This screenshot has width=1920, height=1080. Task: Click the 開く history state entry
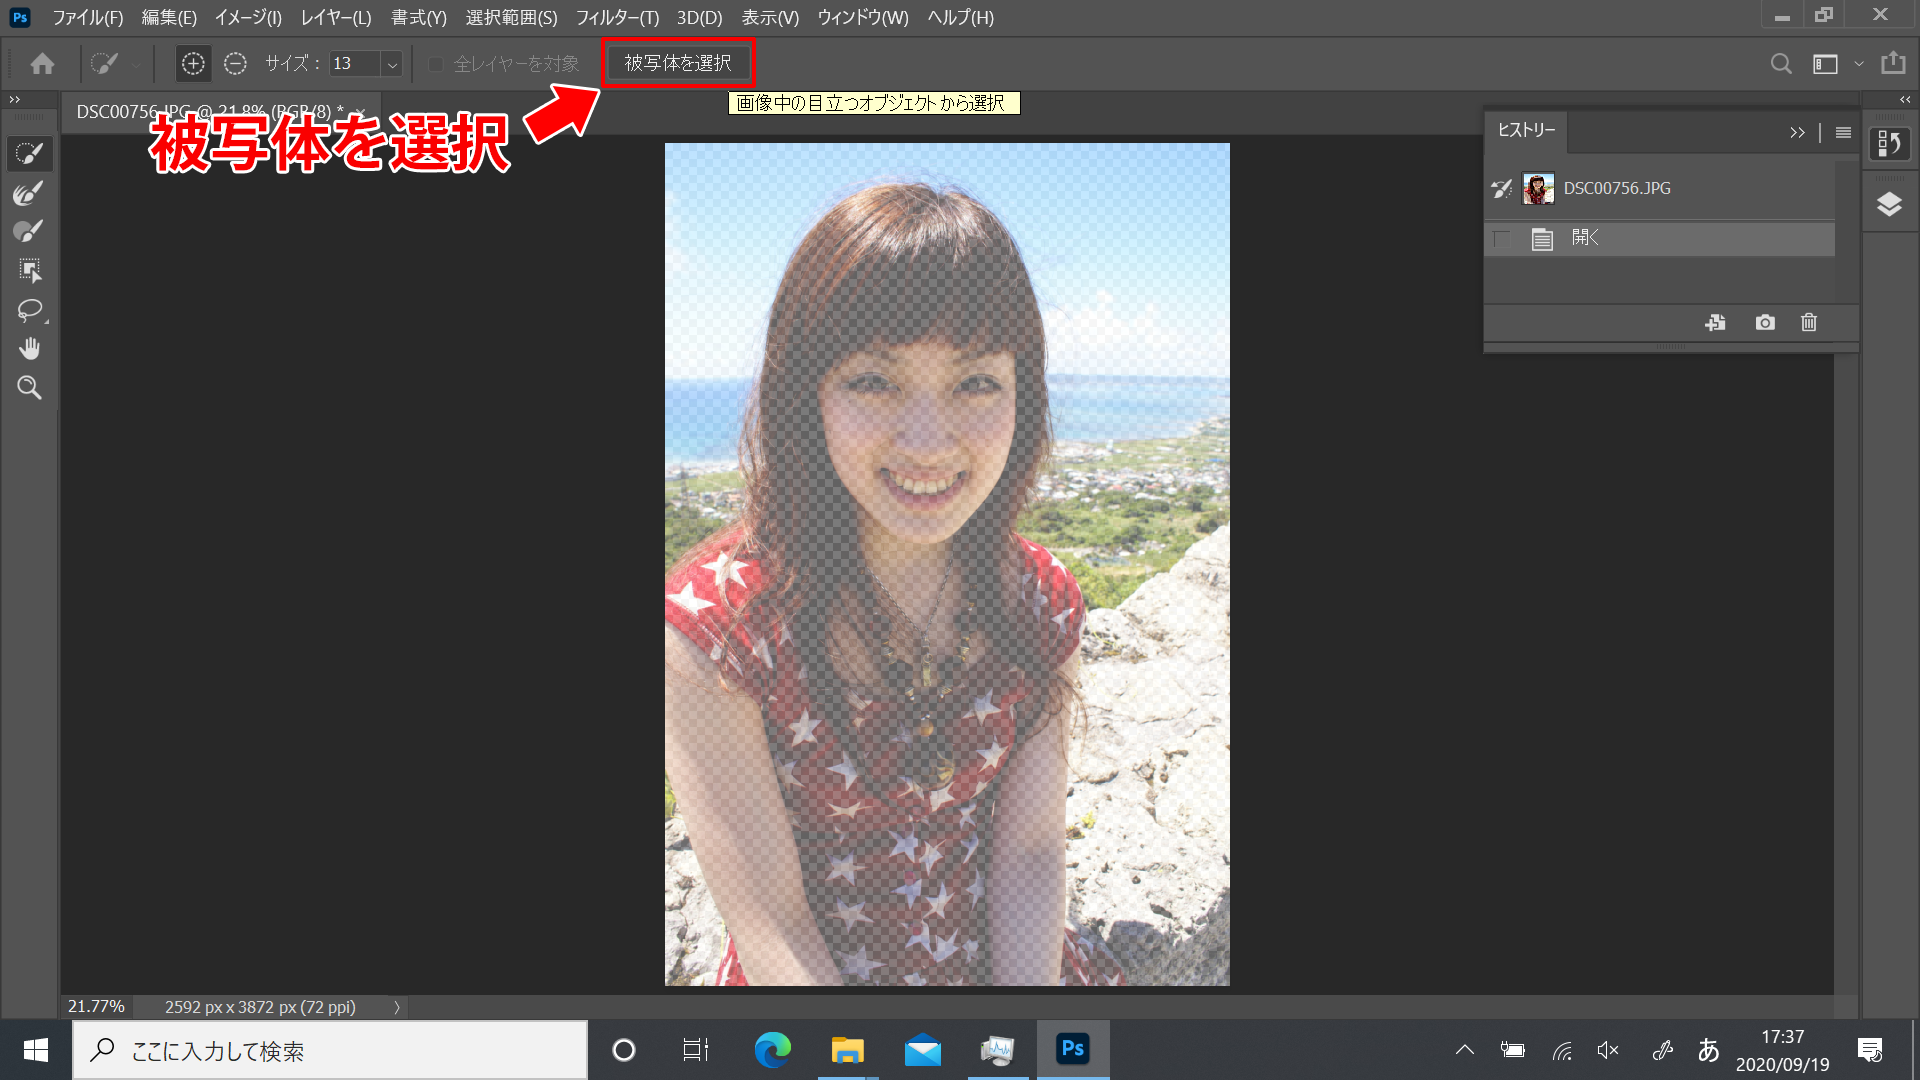(x=1587, y=239)
